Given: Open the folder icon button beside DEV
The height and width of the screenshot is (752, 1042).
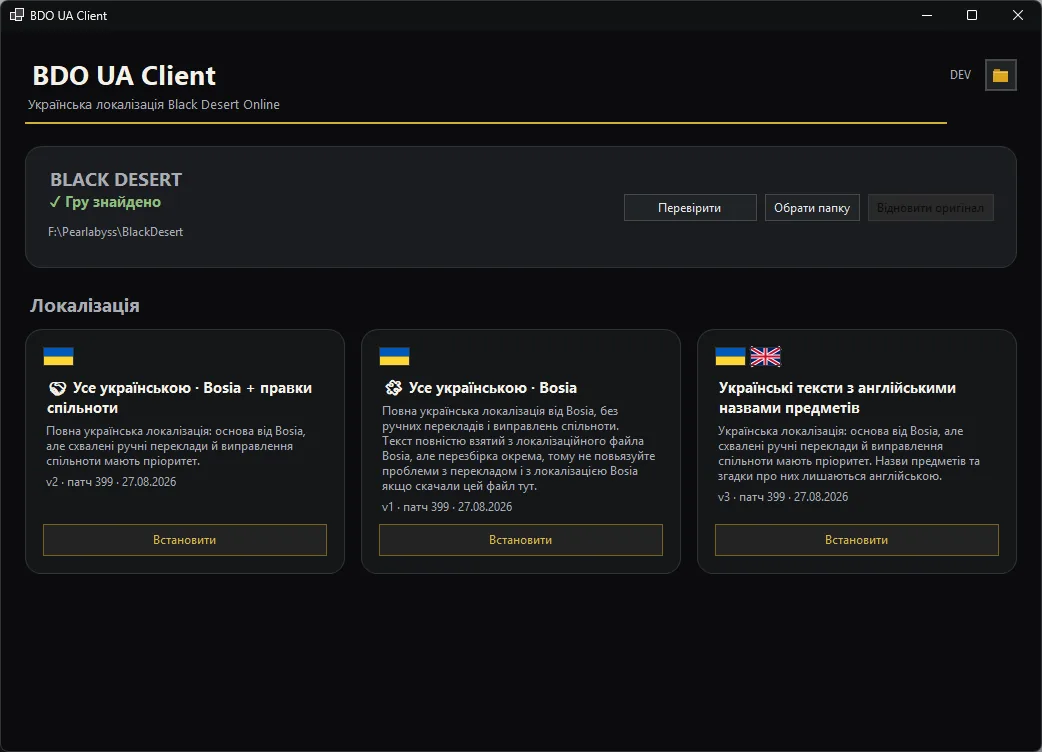Looking at the screenshot, I should pos(1000,75).
